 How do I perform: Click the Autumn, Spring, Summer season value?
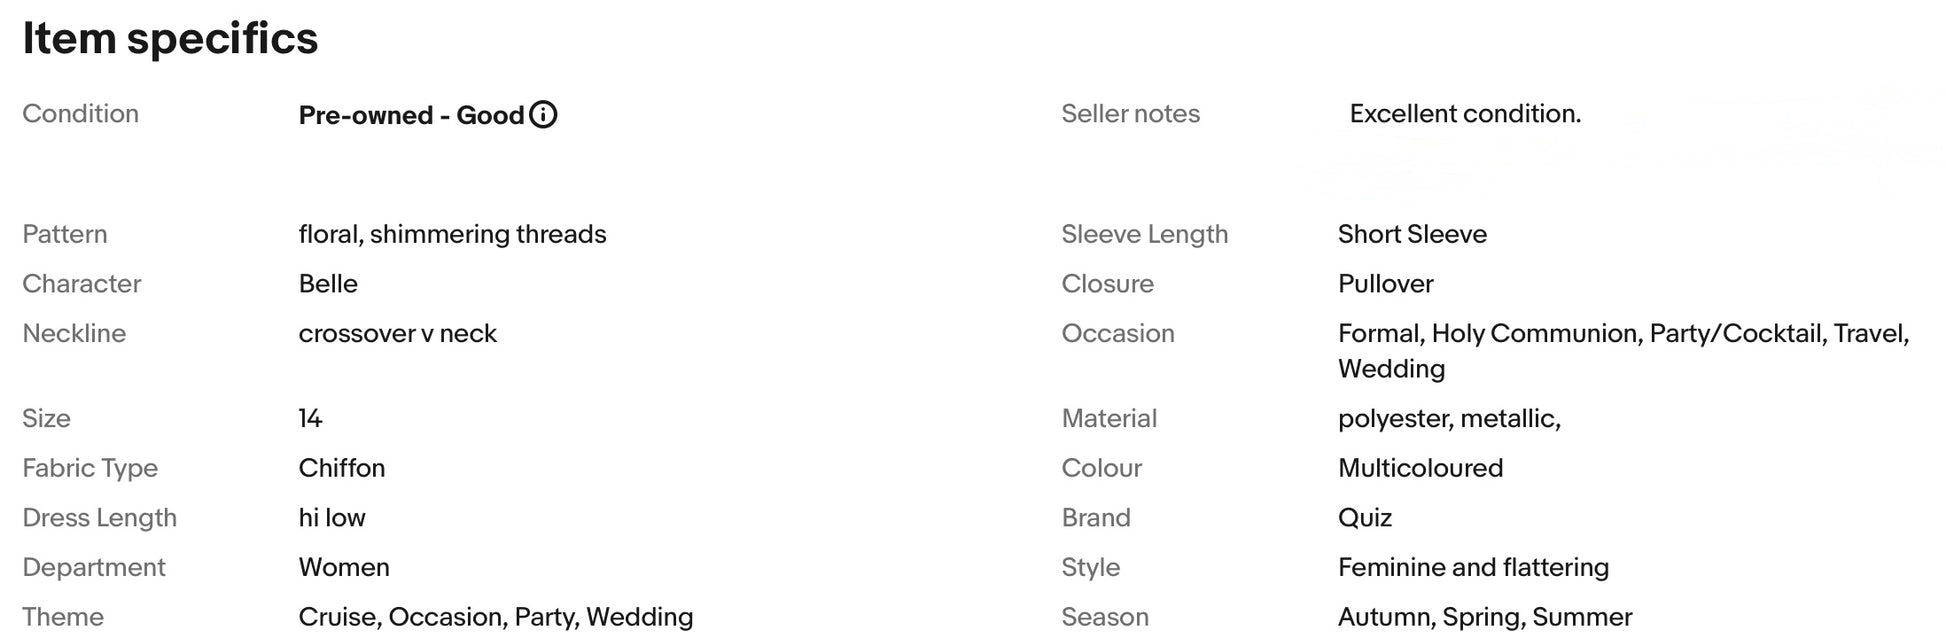(1485, 617)
